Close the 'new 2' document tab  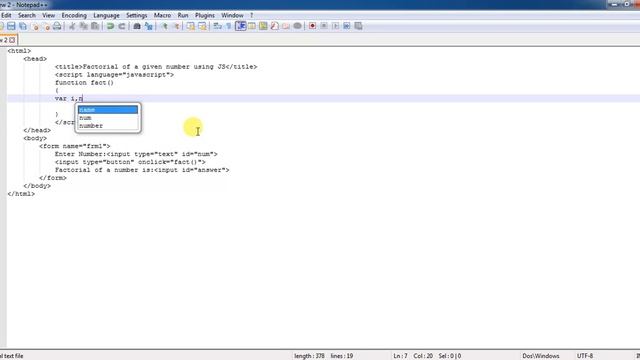[13, 40]
